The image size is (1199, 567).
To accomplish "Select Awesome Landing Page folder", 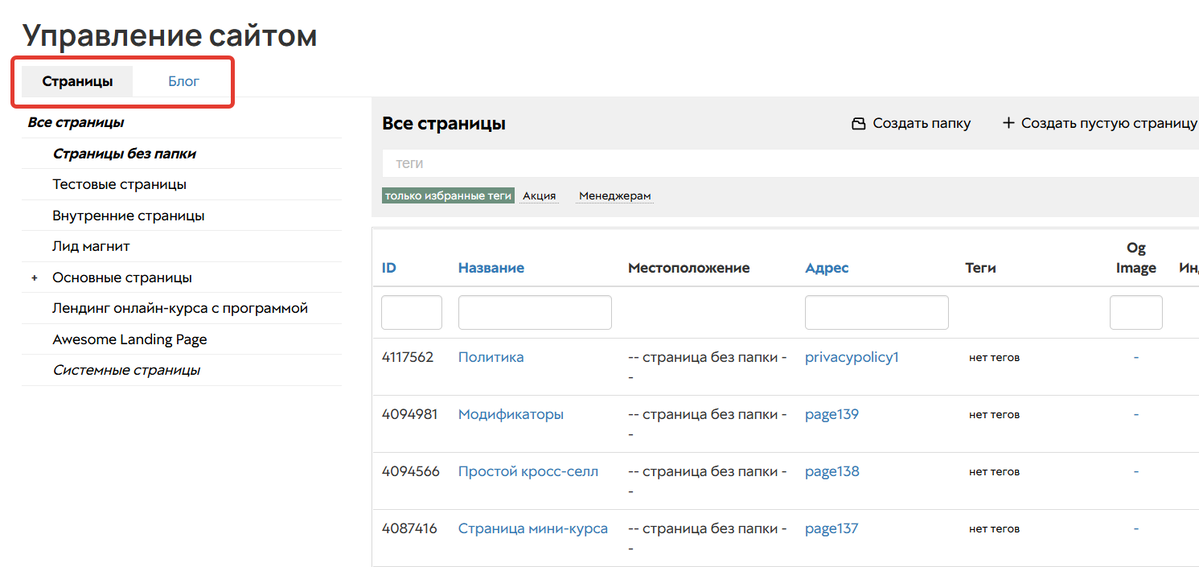I will pos(130,339).
